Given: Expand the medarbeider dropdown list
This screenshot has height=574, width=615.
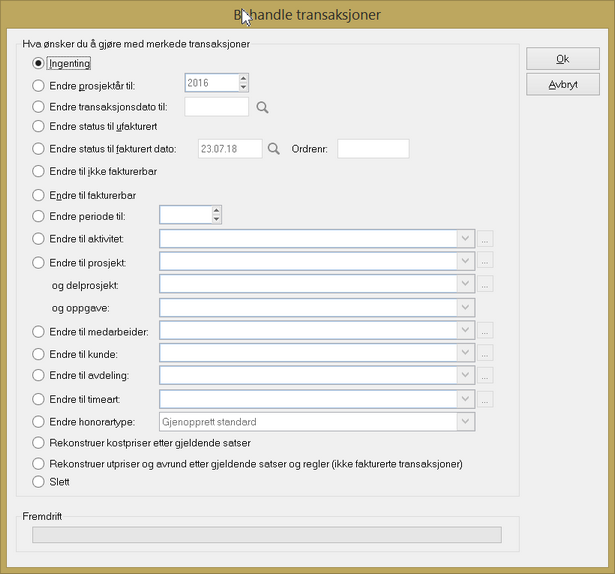Looking at the screenshot, I should tap(465, 330).
